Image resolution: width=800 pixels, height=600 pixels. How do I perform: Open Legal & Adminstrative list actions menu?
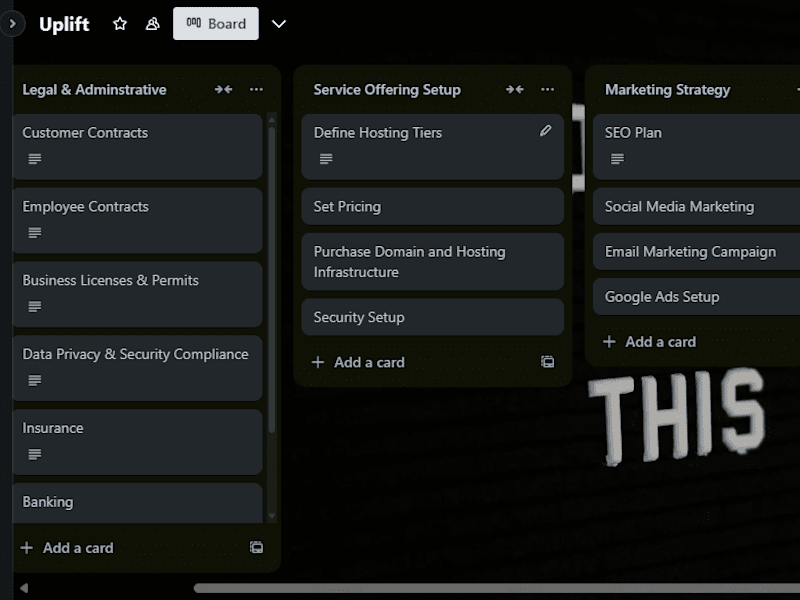point(256,89)
